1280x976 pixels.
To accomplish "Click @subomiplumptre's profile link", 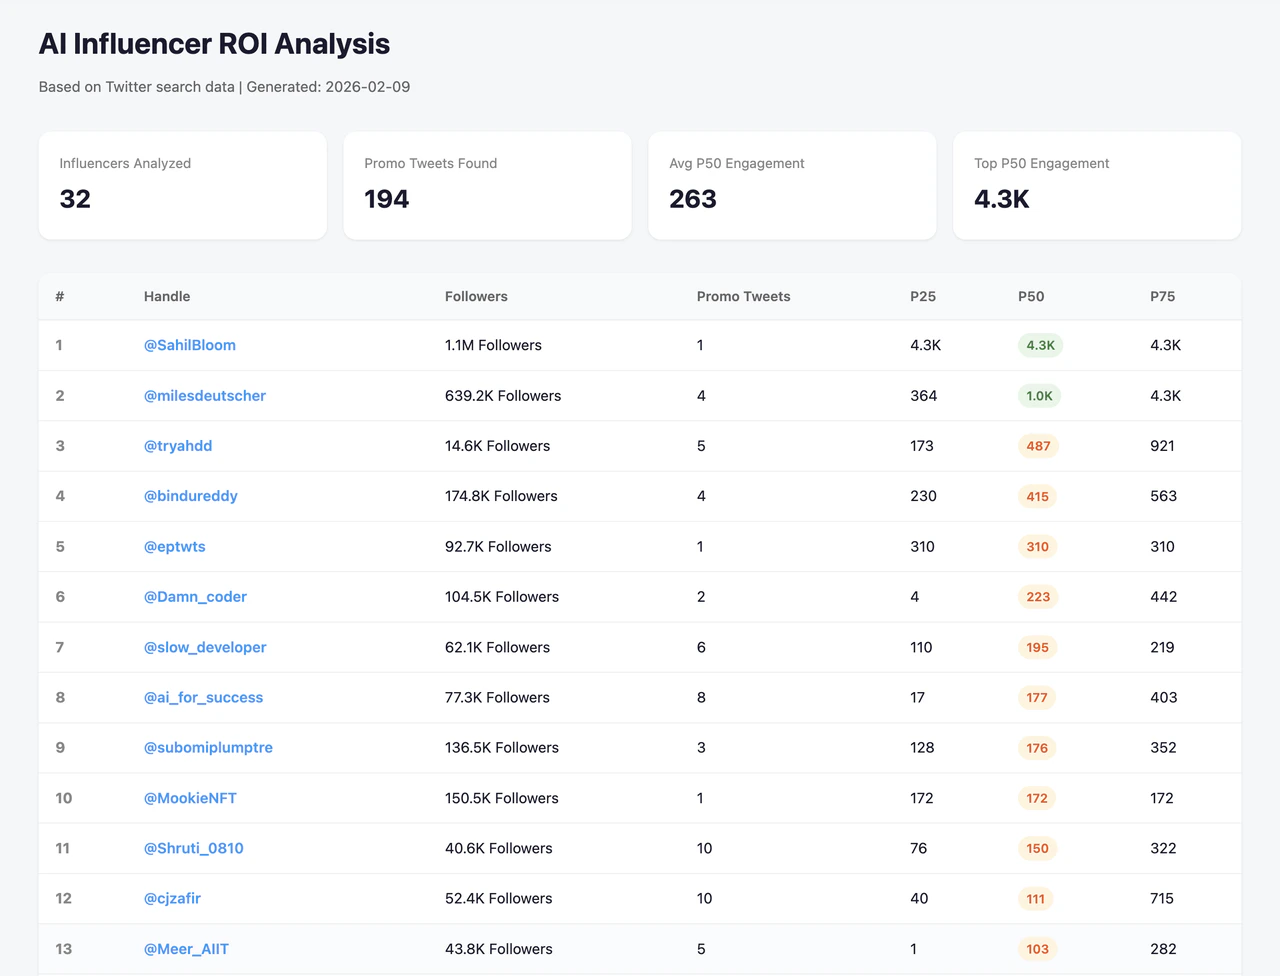I will pyautogui.click(x=208, y=747).
